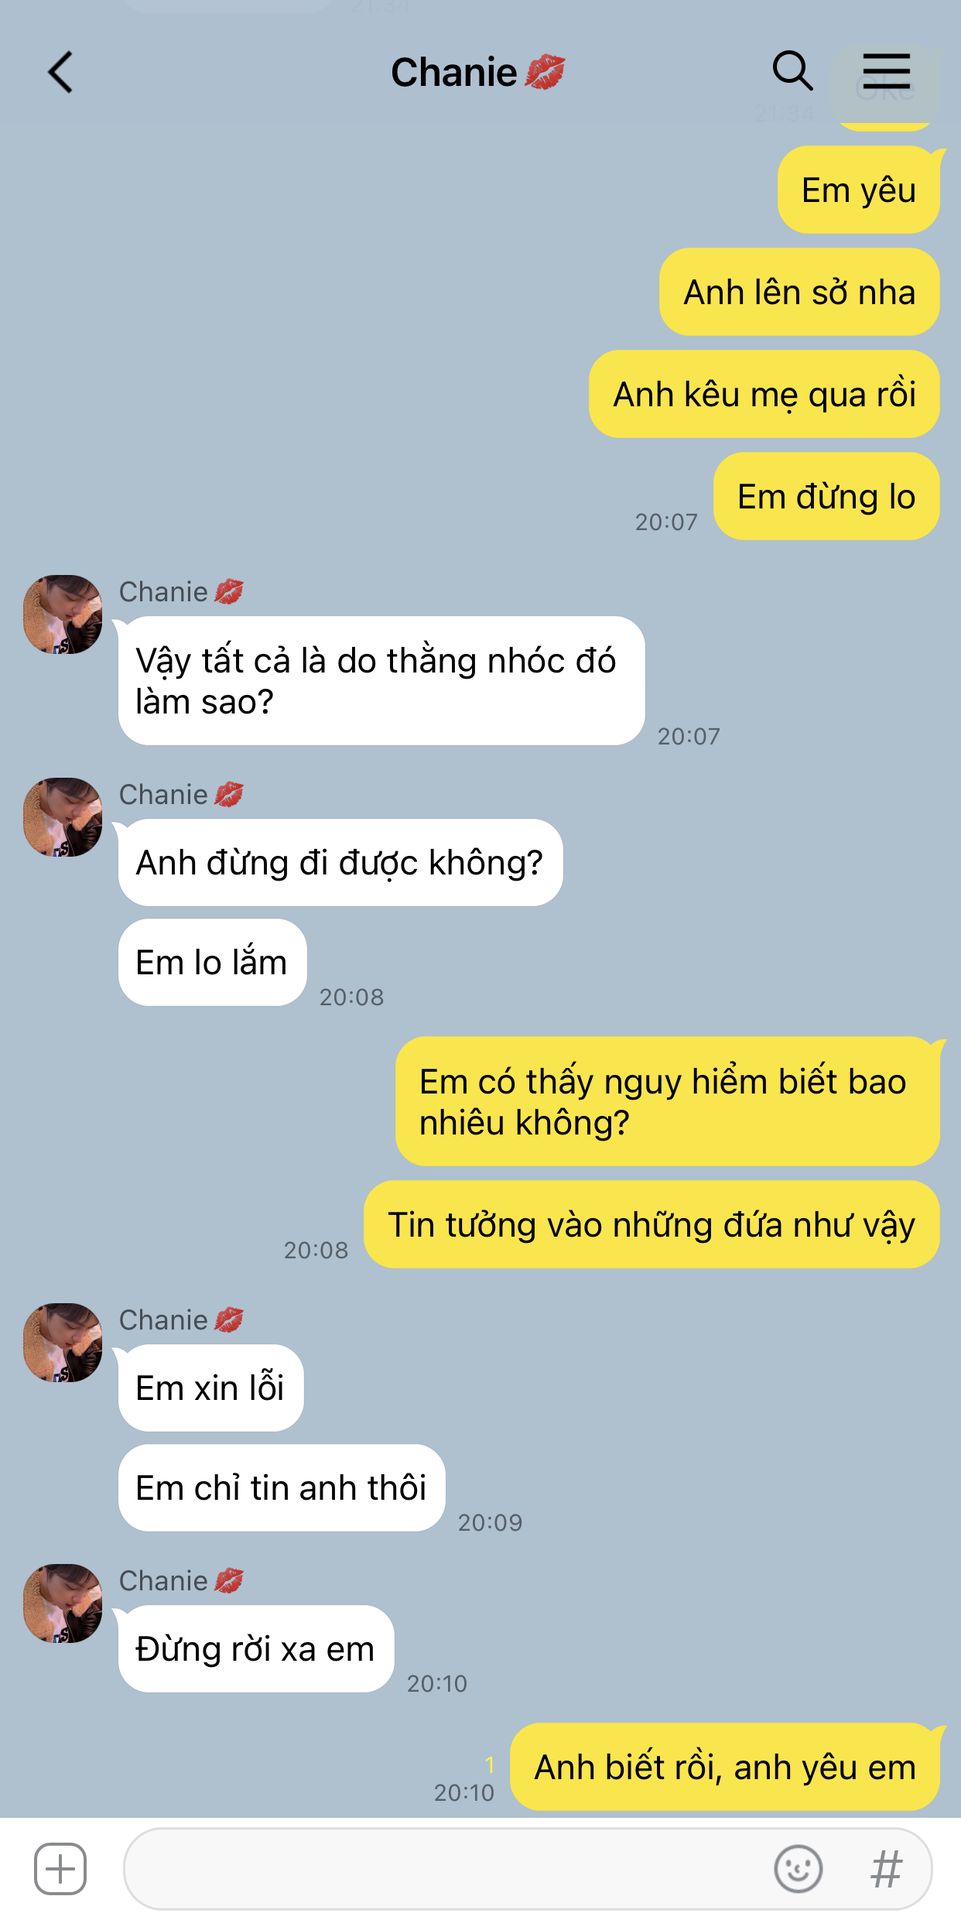Open the emoji sticker picker

798,1868
